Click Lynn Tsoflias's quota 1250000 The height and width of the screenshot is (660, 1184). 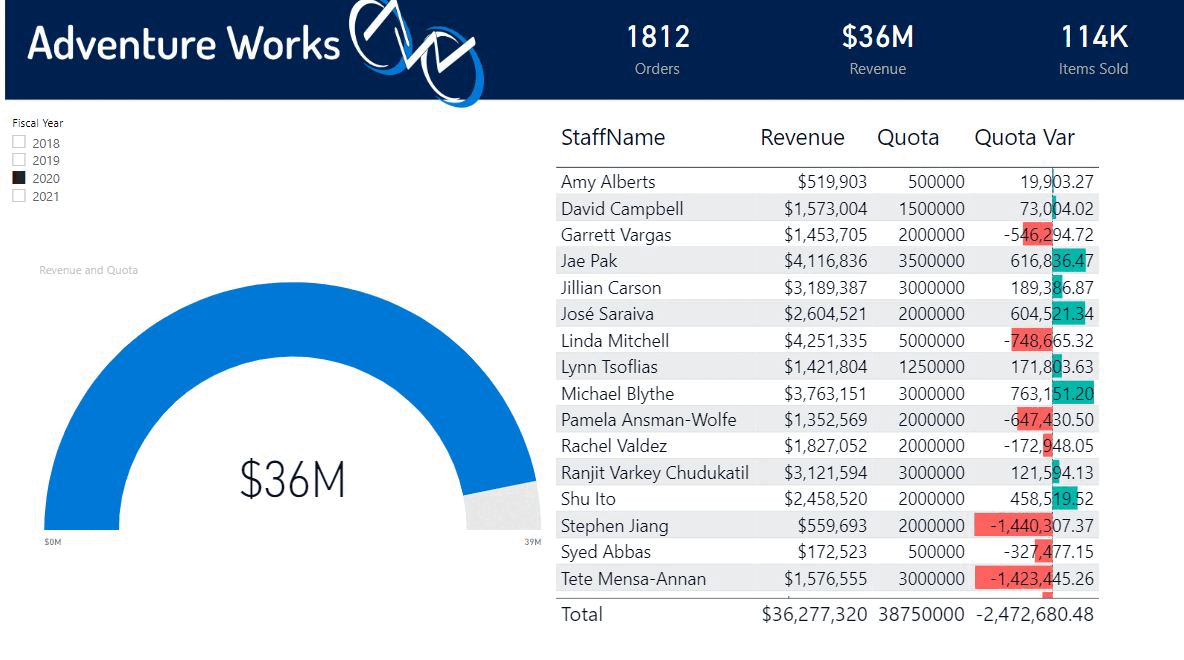pos(931,367)
